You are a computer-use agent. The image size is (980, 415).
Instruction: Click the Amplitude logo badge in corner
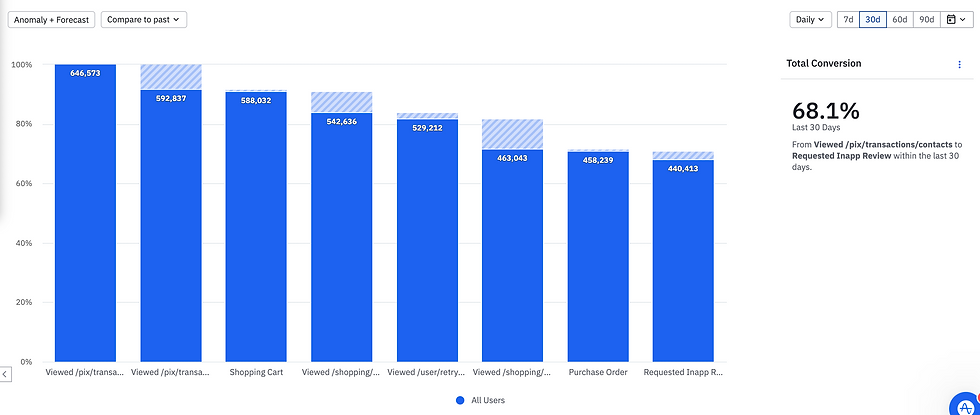point(963,402)
